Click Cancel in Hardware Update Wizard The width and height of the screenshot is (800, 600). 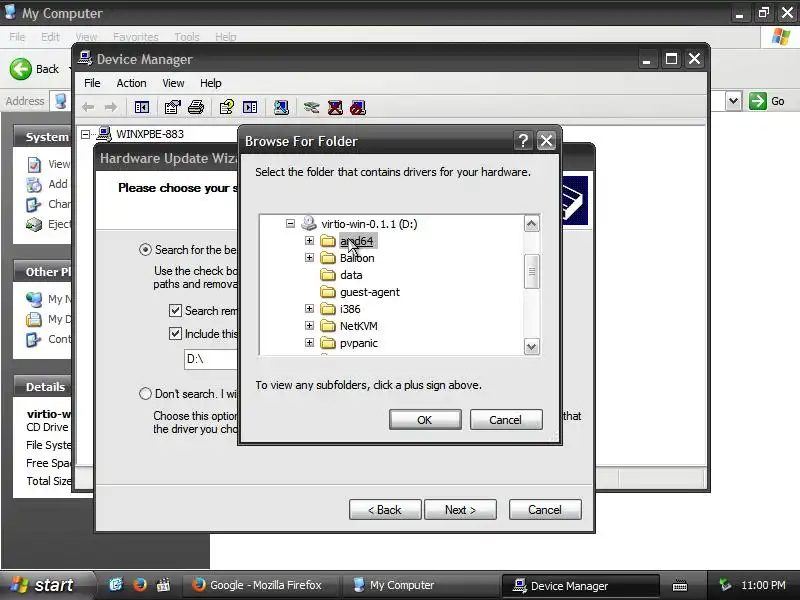tap(545, 510)
